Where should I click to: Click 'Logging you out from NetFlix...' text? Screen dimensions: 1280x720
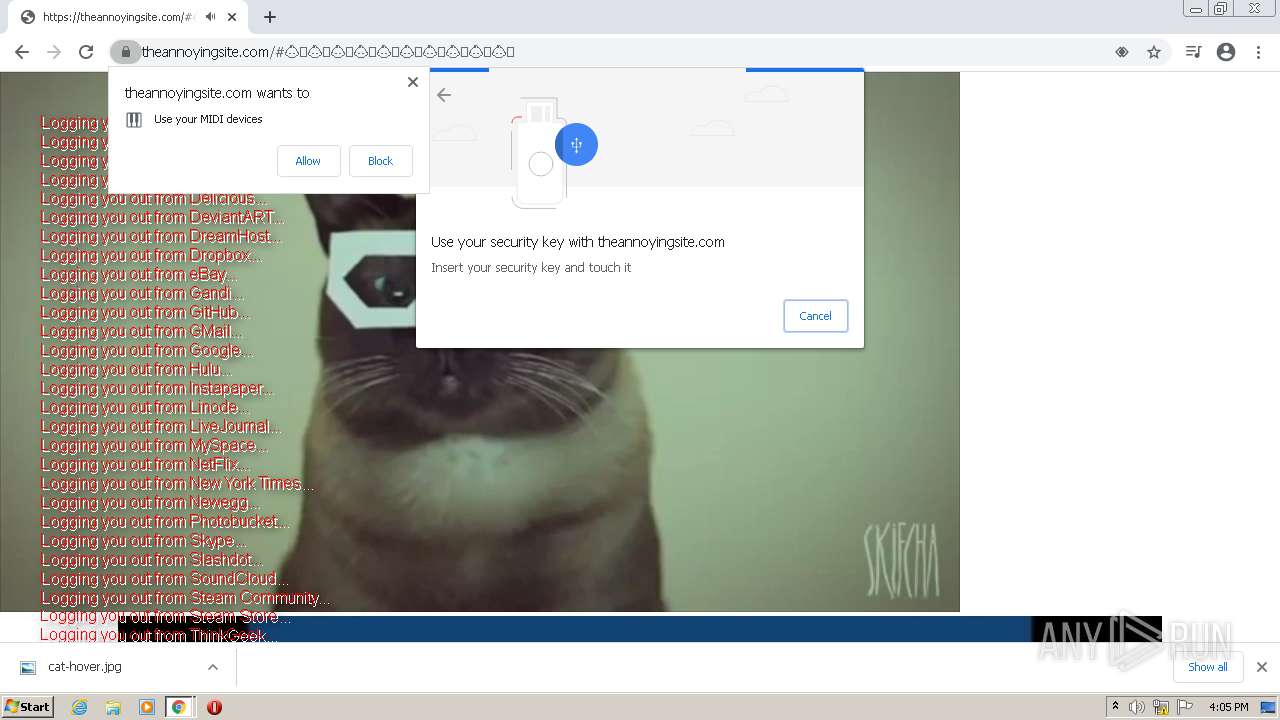[146, 465]
